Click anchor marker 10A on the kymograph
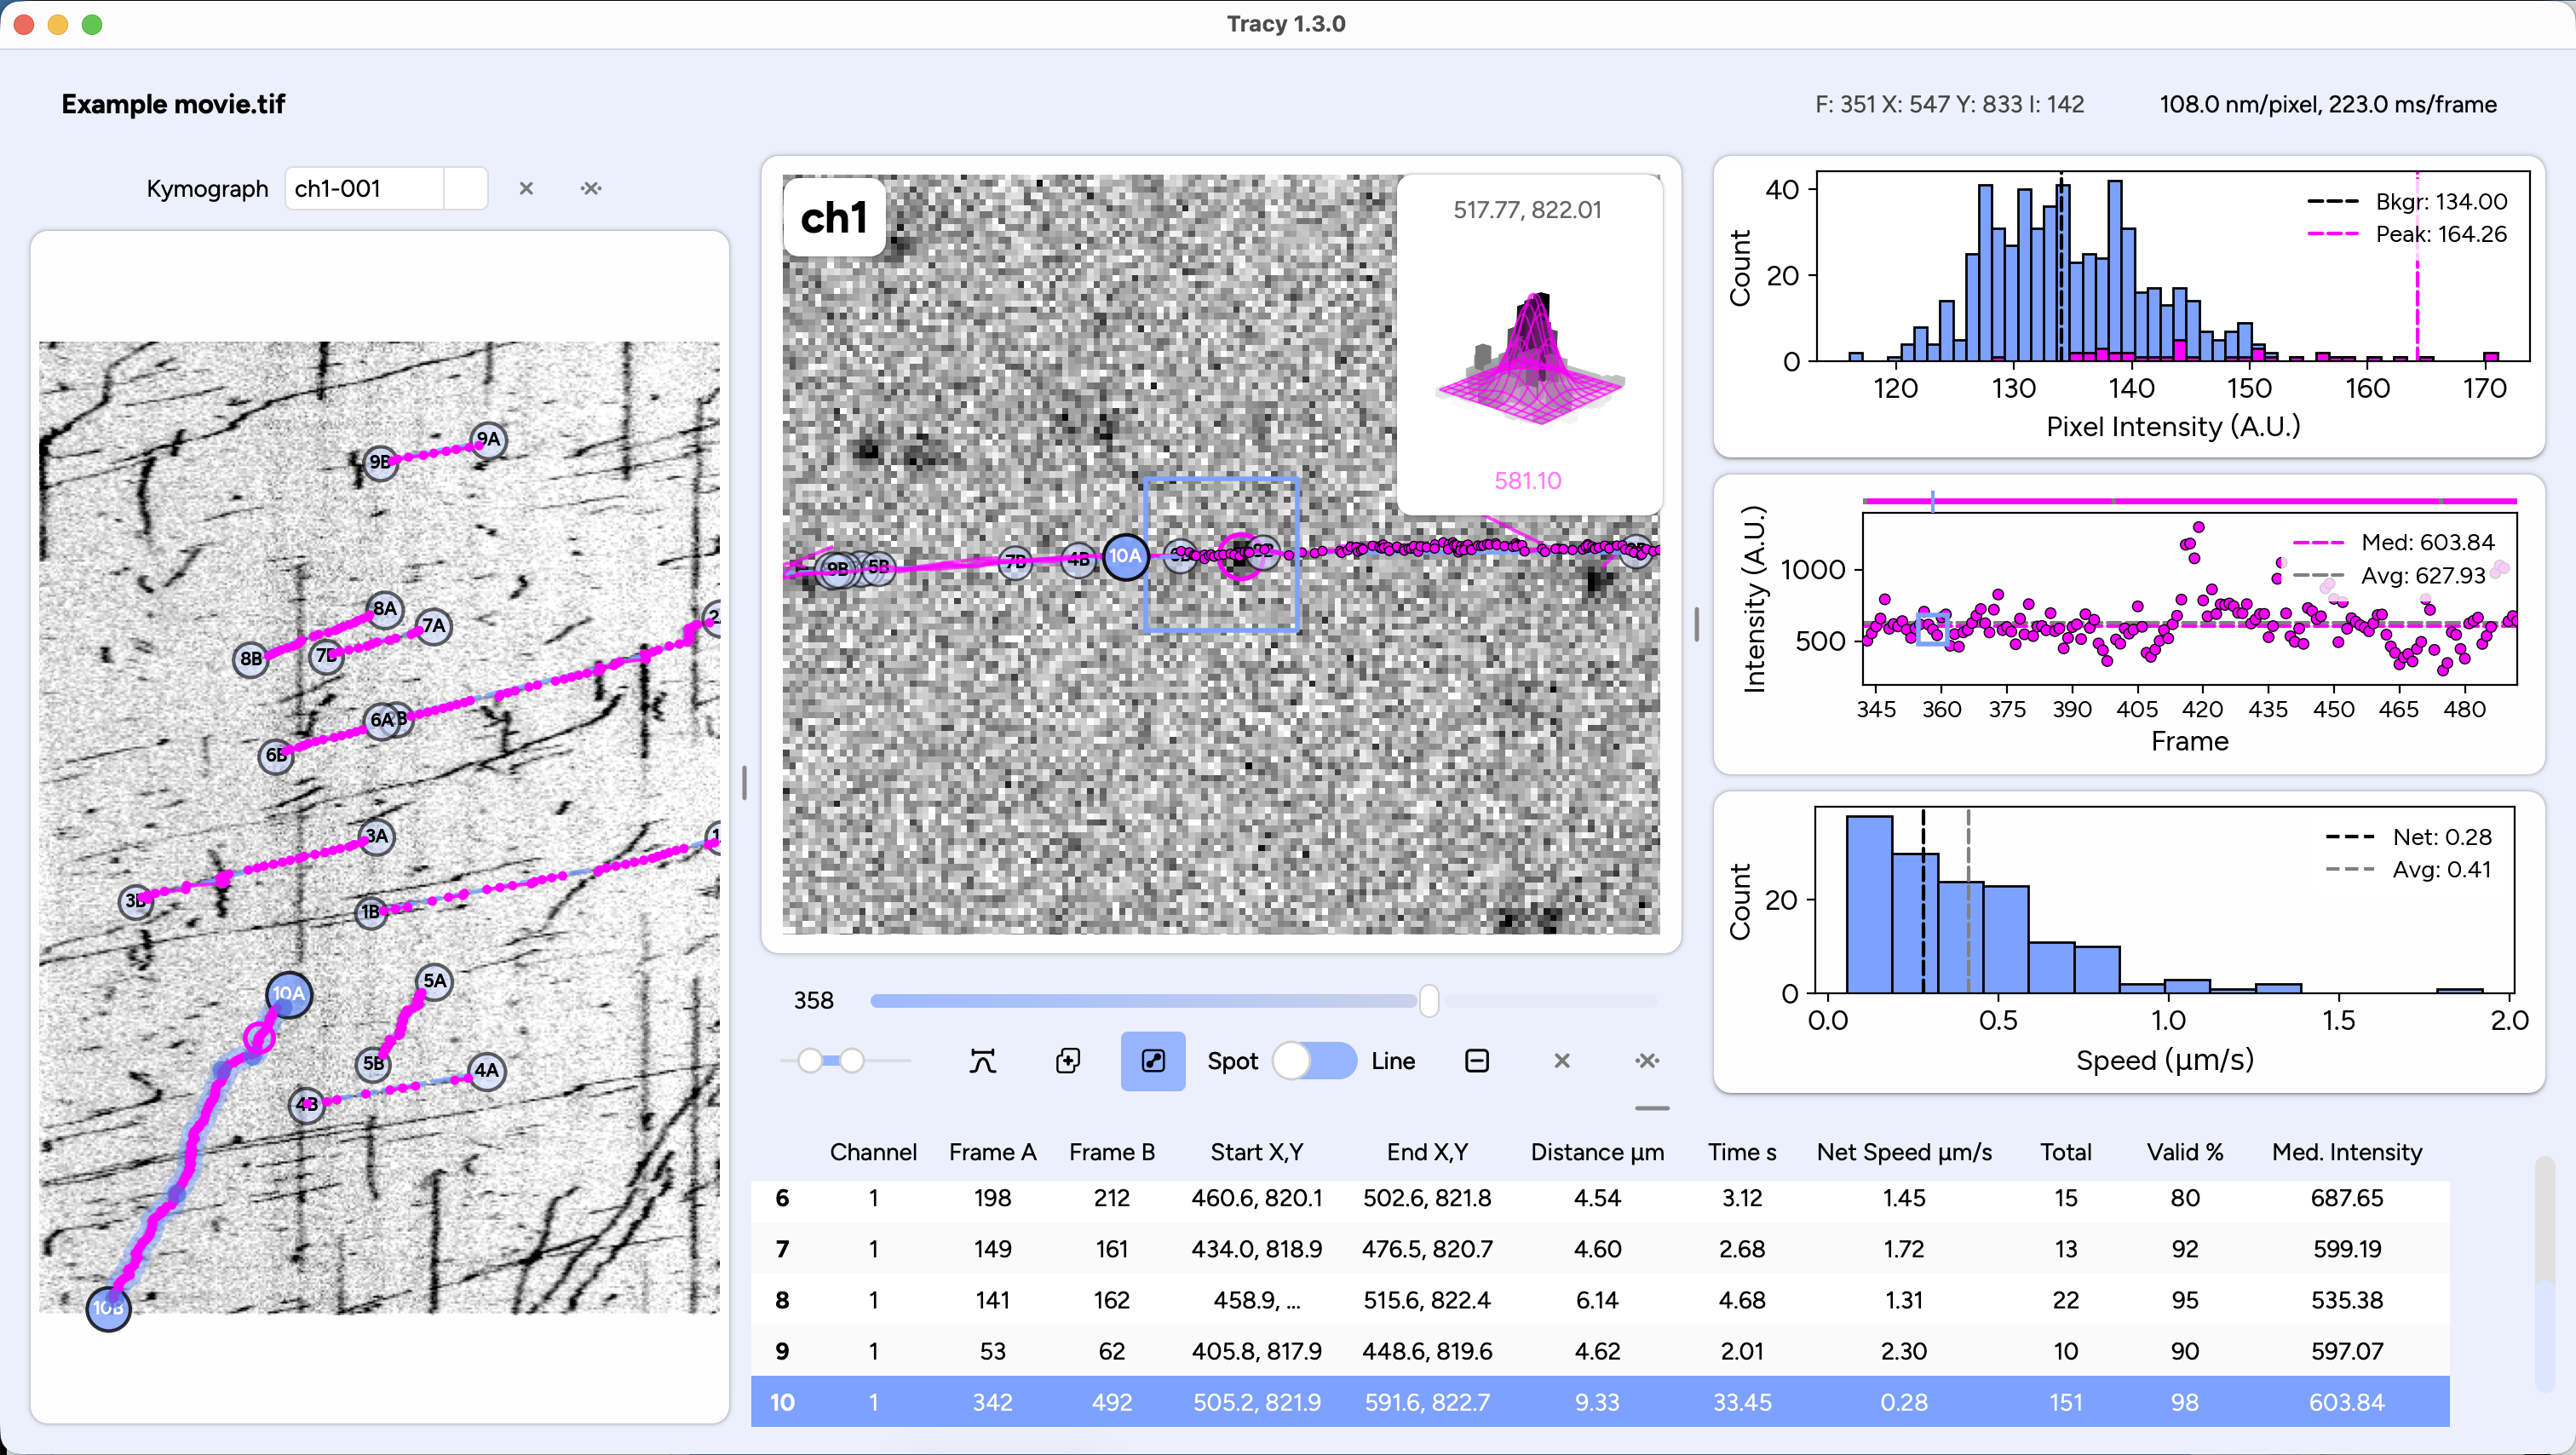2576x1455 pixels. (288, 994)
